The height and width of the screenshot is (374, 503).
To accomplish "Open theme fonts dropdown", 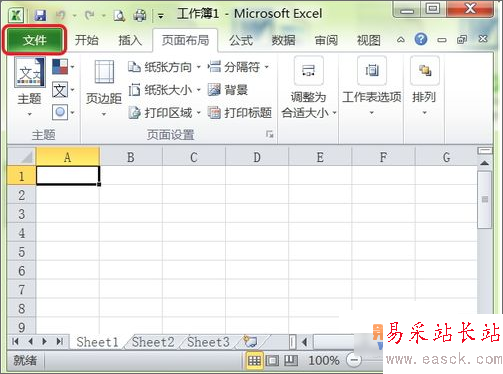I will [63, 90].
